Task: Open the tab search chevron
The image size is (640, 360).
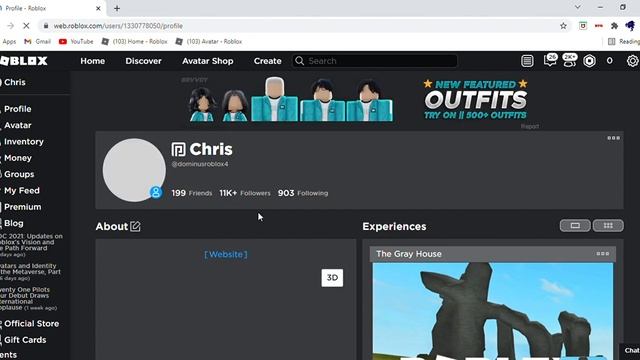Action: coord(578,7)
